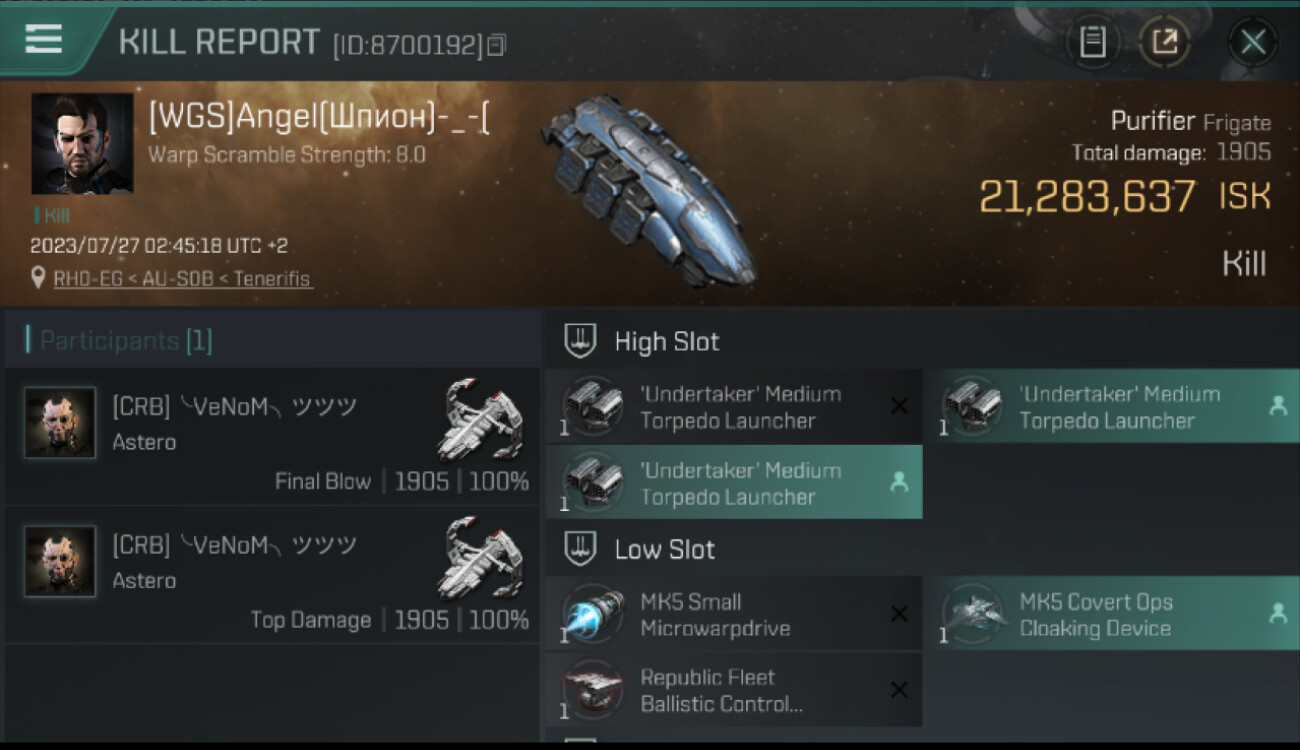Click Astero ship icon on Top Damage row
Viewport: 1300px width, 750px height.
(x=483, y=556)
